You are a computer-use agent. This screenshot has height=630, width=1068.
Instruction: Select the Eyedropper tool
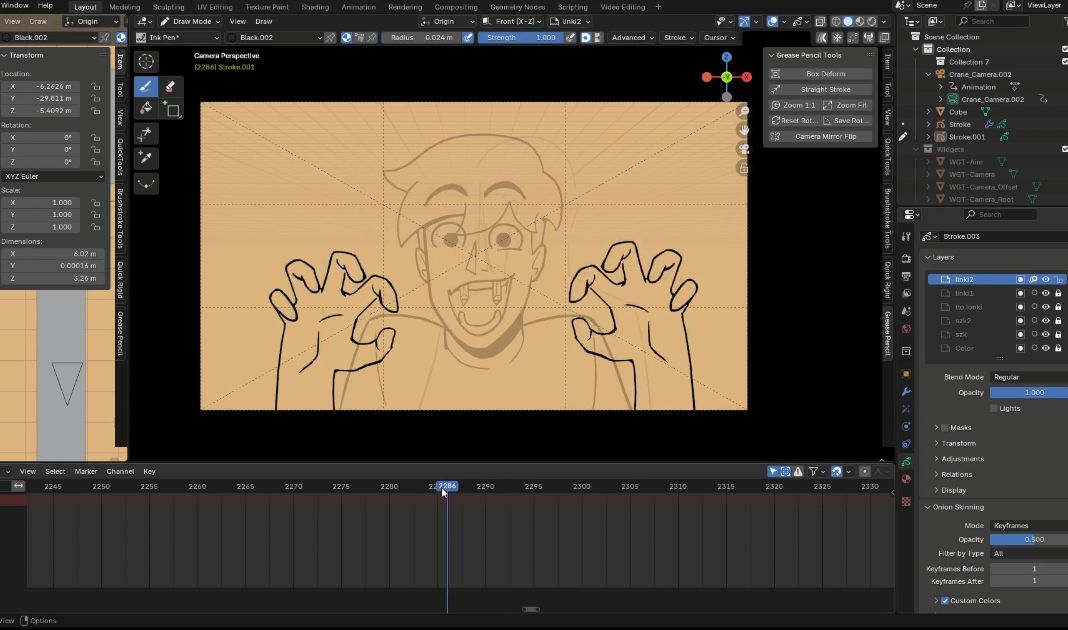[146, 158]
